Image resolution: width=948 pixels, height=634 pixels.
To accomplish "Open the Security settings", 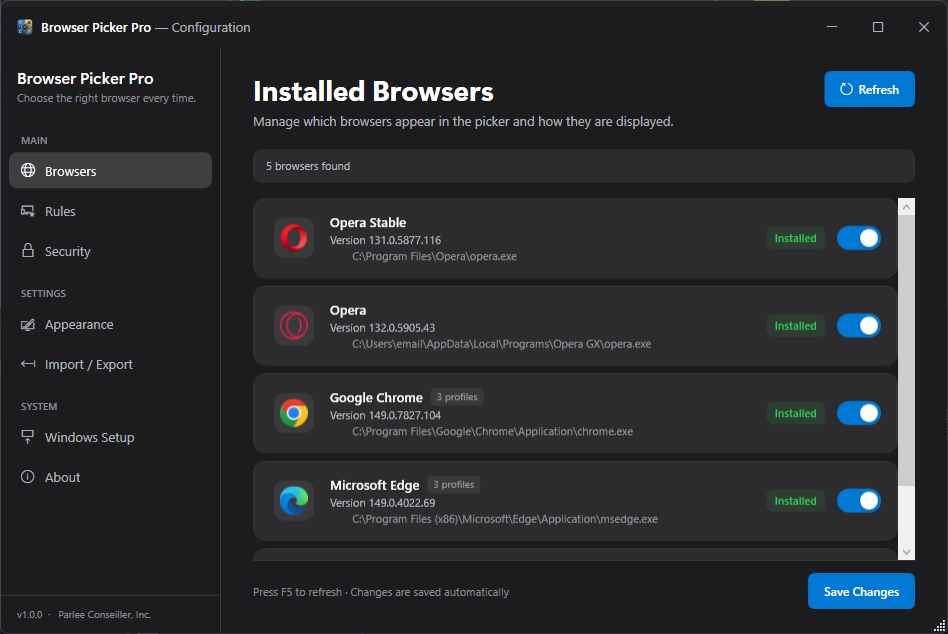I will tap(111, 251).
